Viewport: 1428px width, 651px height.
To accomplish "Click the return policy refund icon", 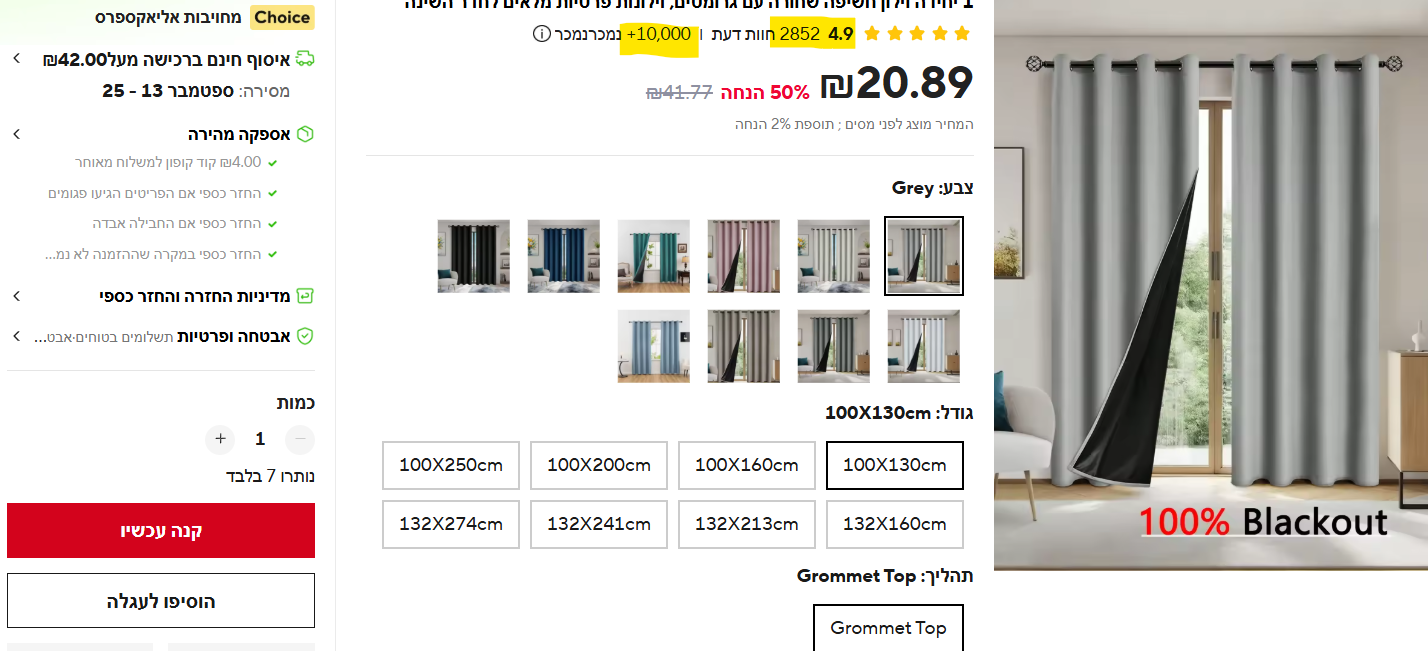I will (305, 296).
